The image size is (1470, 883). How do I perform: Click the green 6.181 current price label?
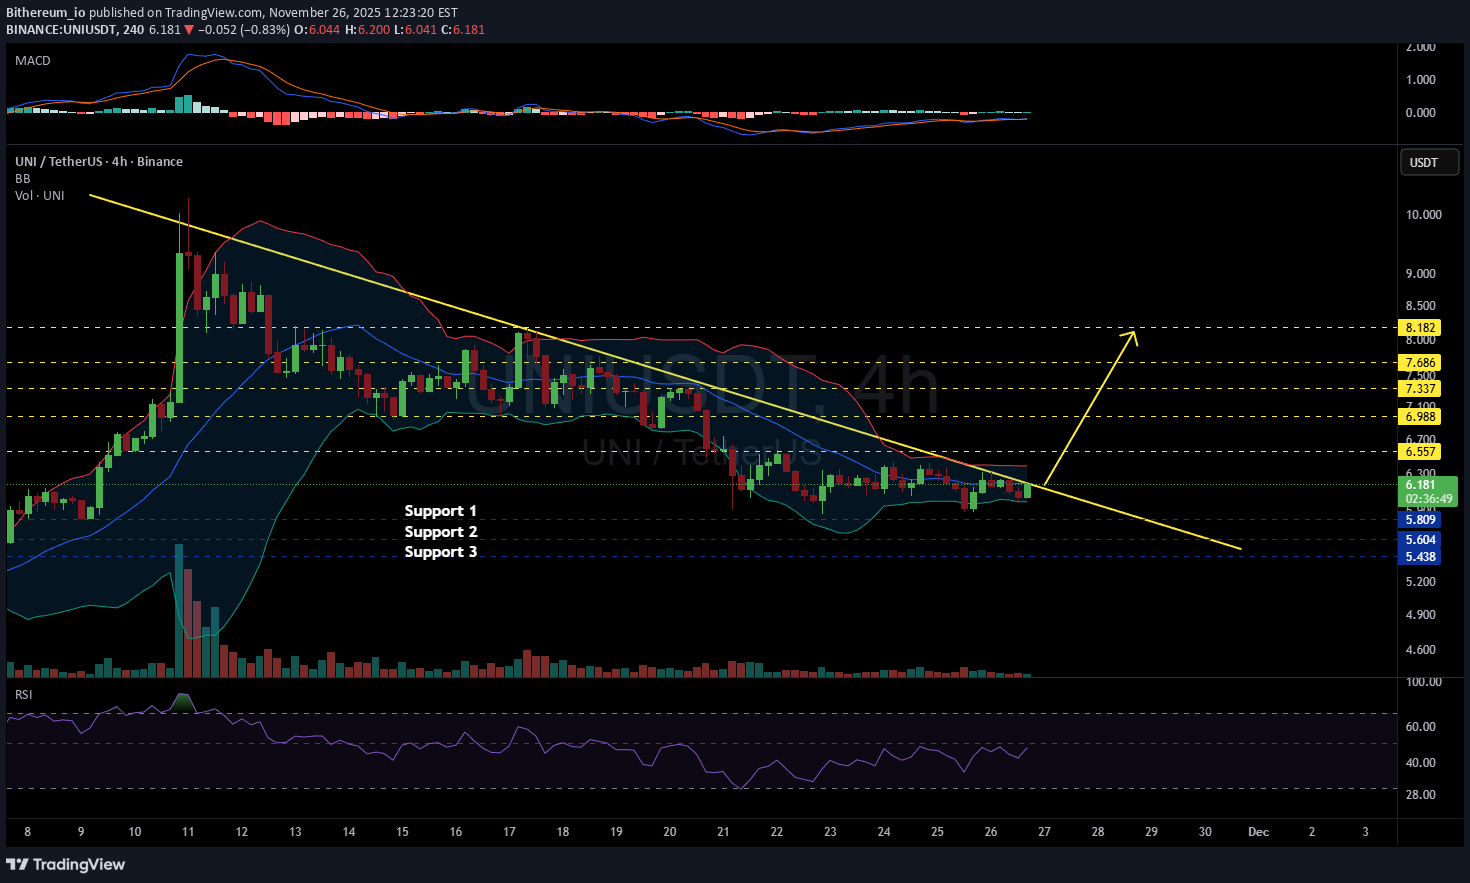[x=1420, y=485]
